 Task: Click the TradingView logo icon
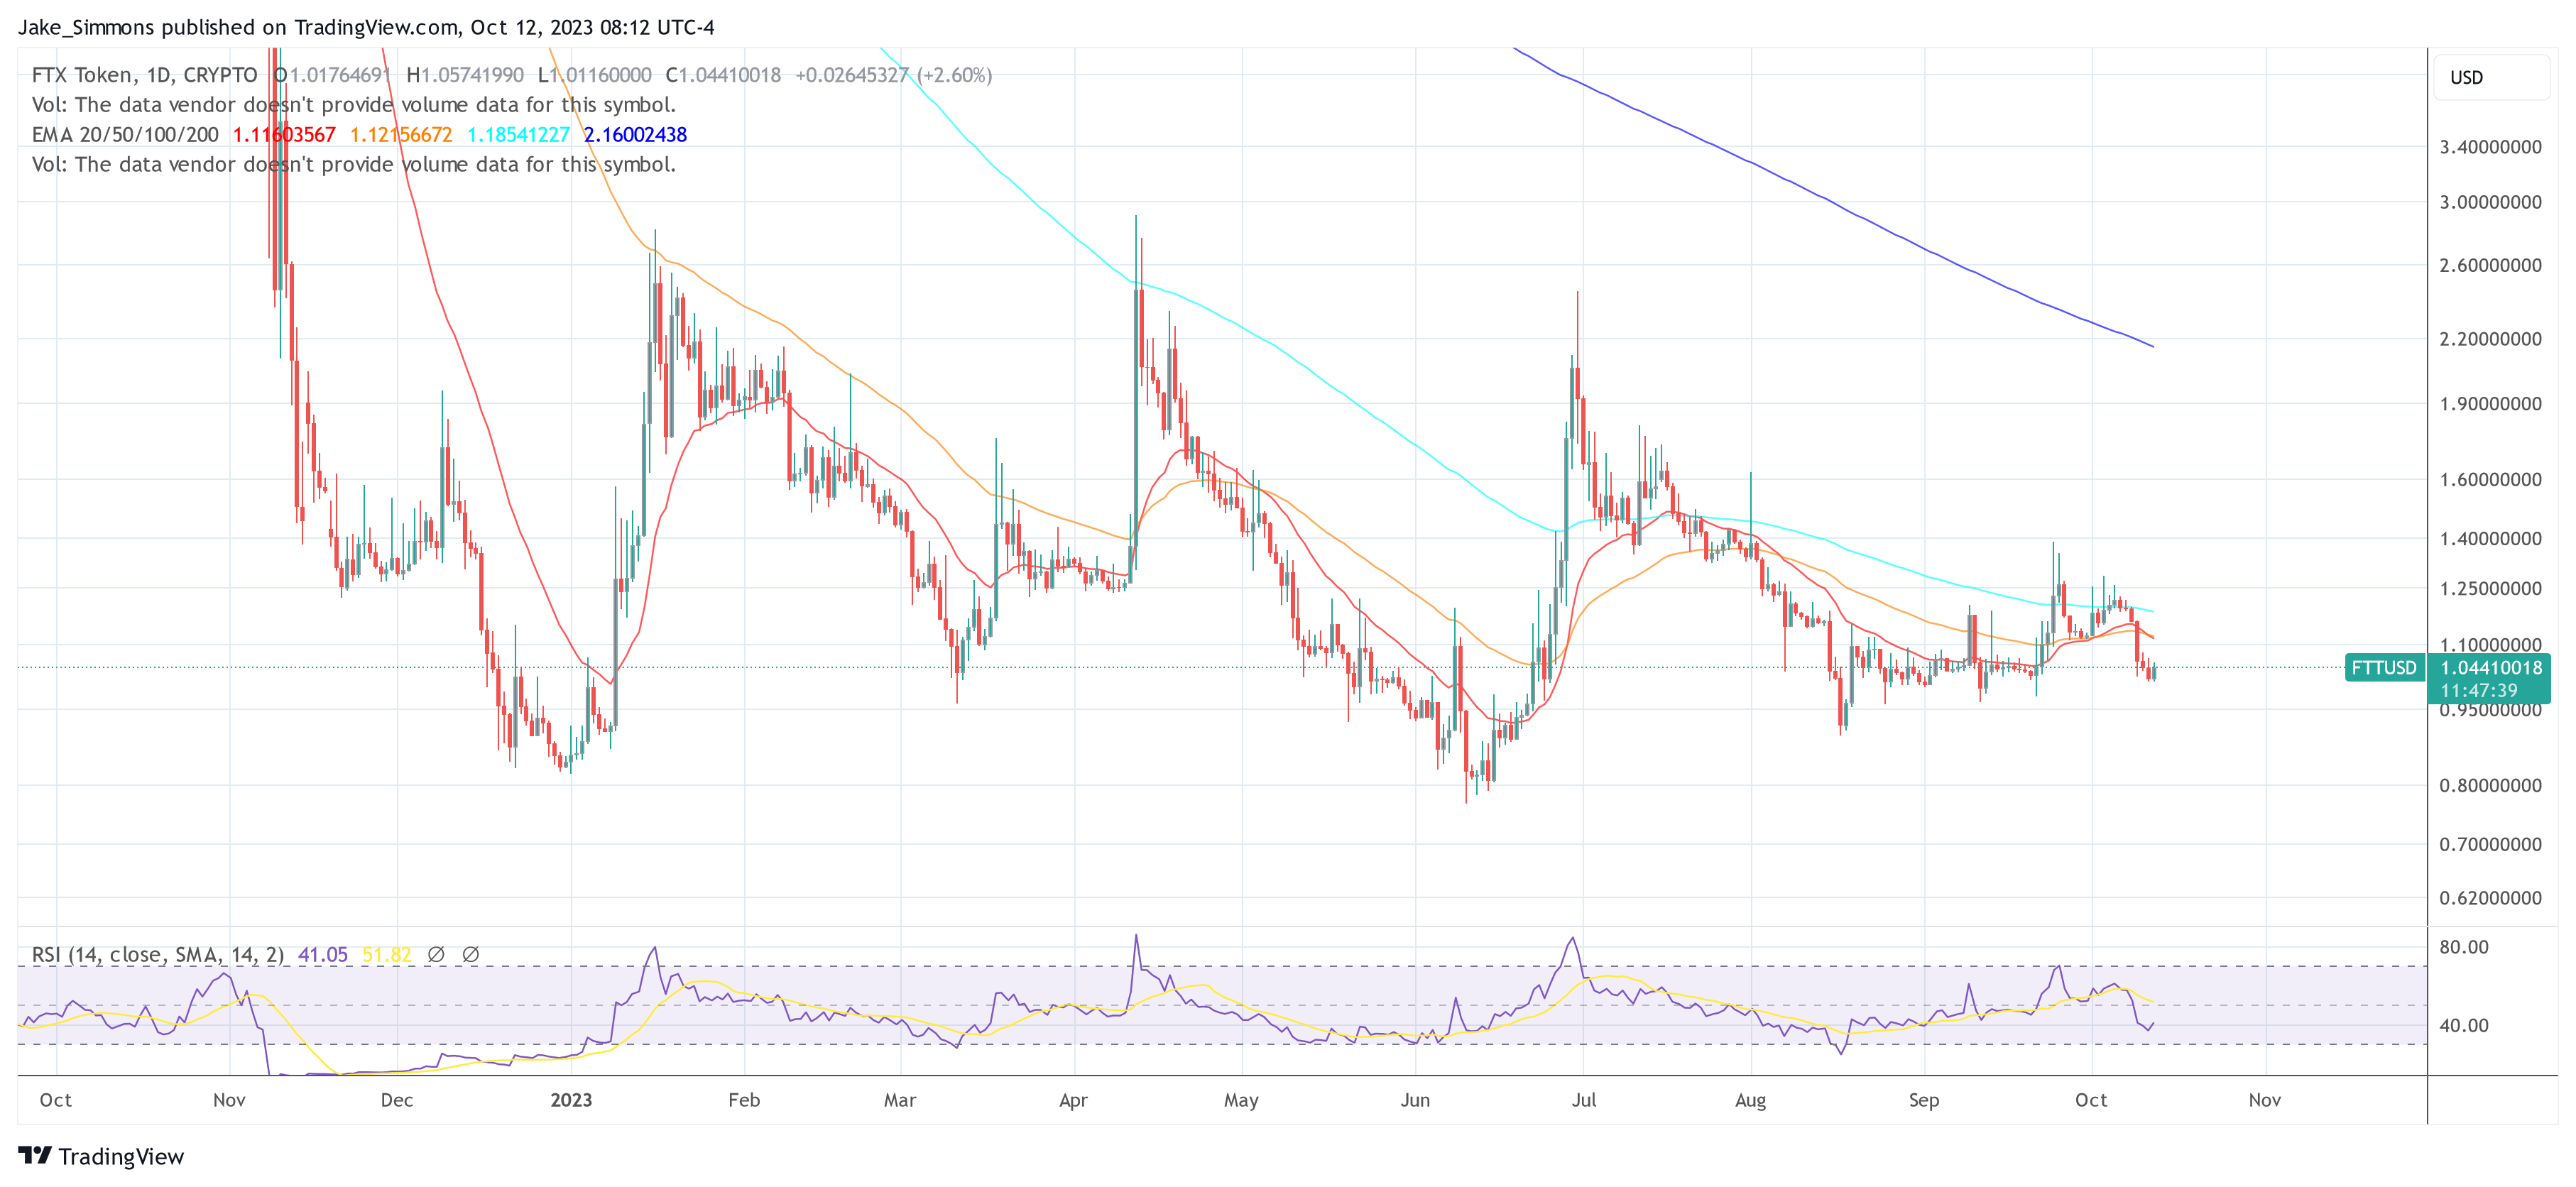tap(35, 1155)
